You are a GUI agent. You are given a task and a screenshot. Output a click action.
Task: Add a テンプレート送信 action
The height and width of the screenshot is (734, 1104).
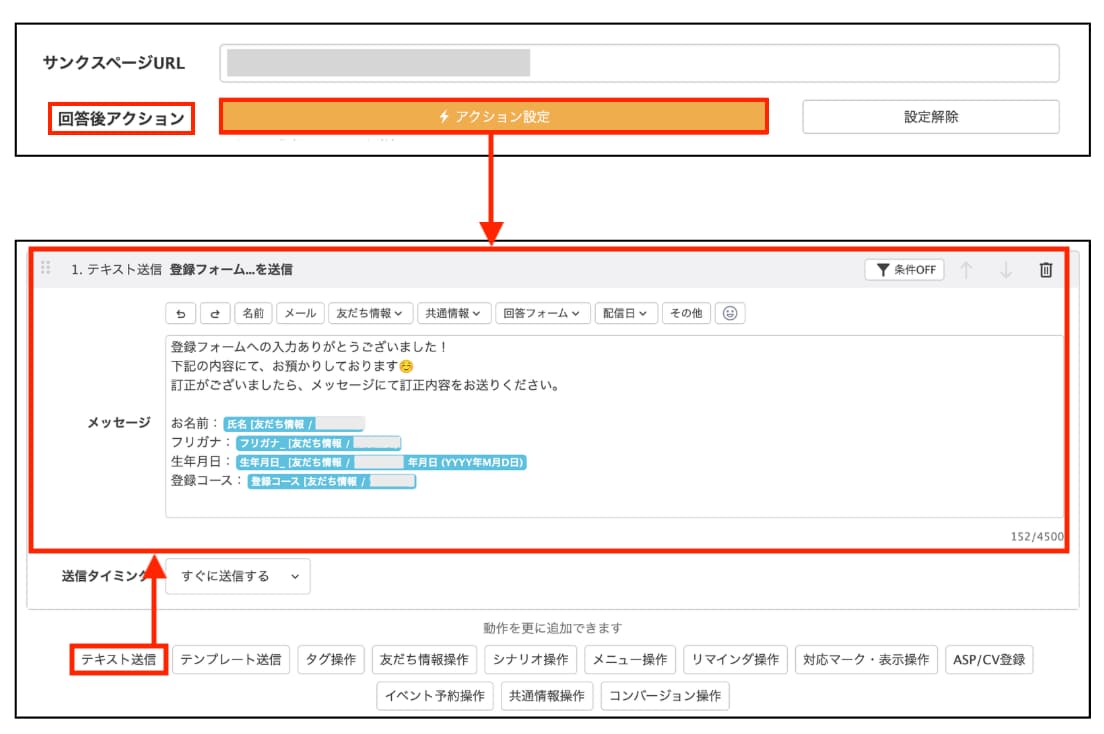pyautogui.click(x=232, y=659)
